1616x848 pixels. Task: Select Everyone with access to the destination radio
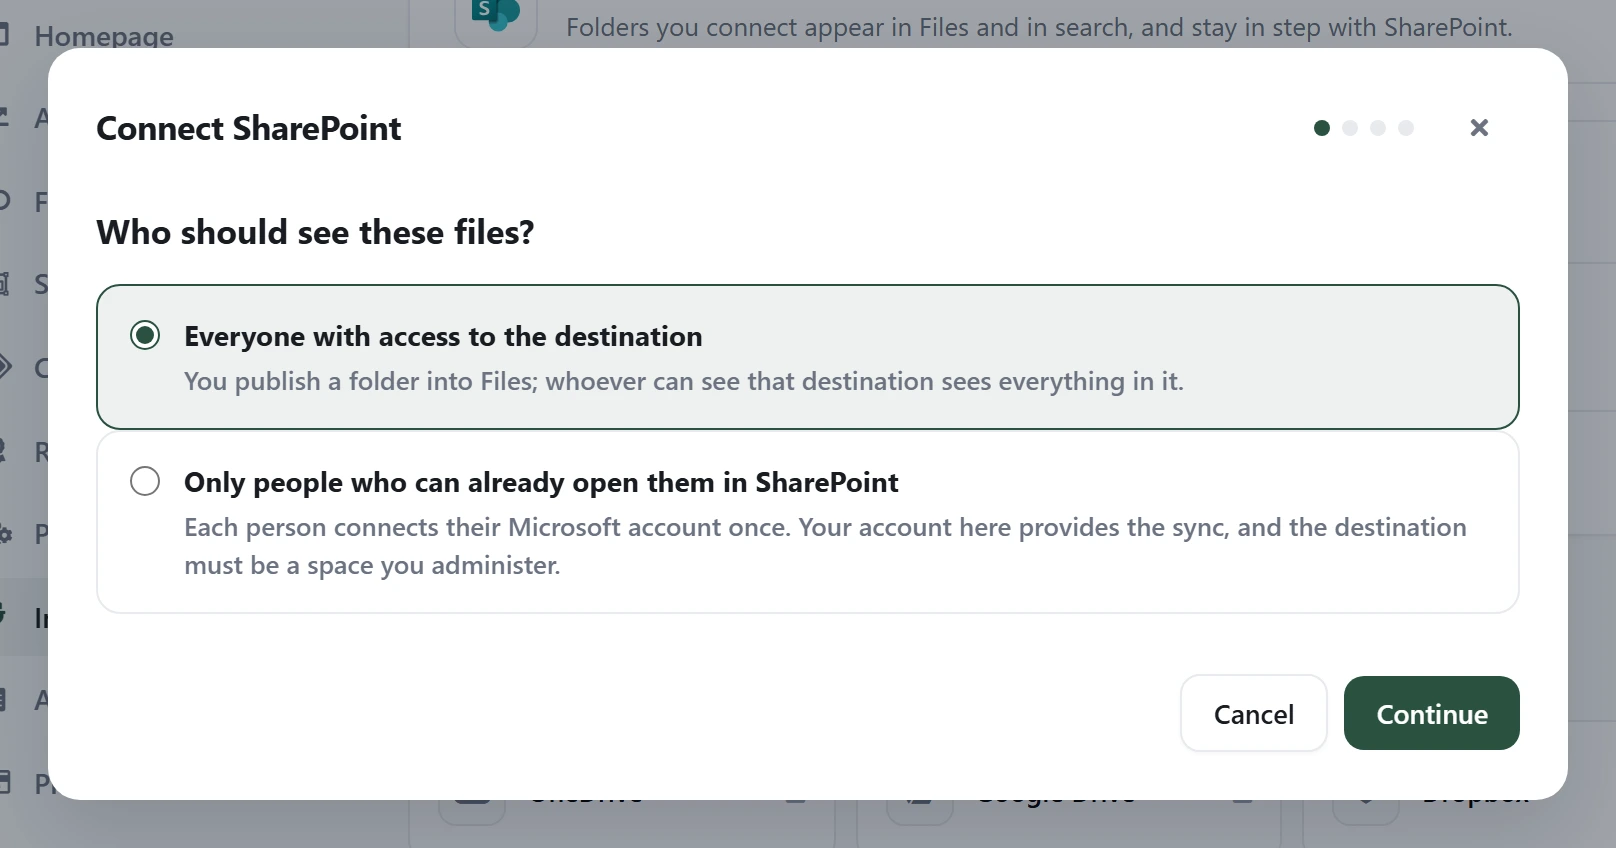pos(145,335)
